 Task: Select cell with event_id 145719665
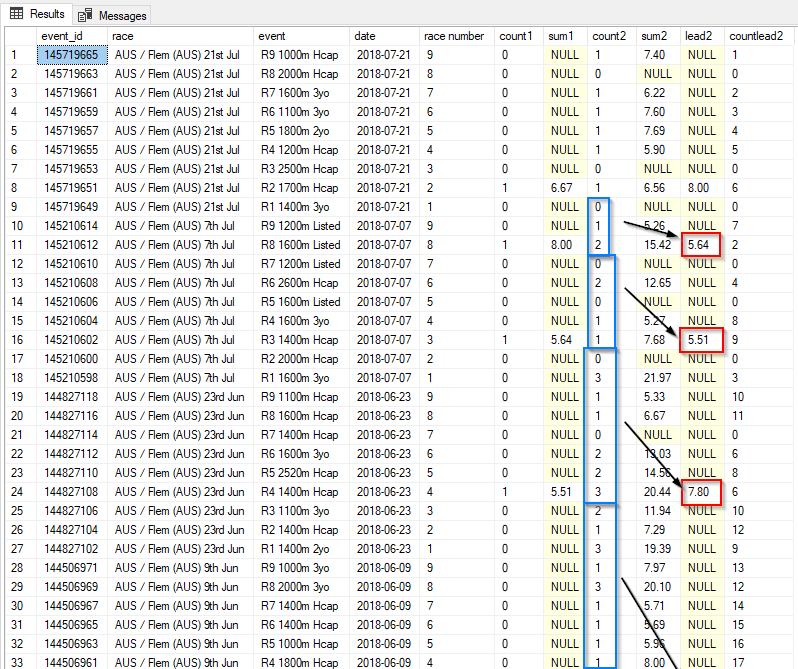[72, 55]
